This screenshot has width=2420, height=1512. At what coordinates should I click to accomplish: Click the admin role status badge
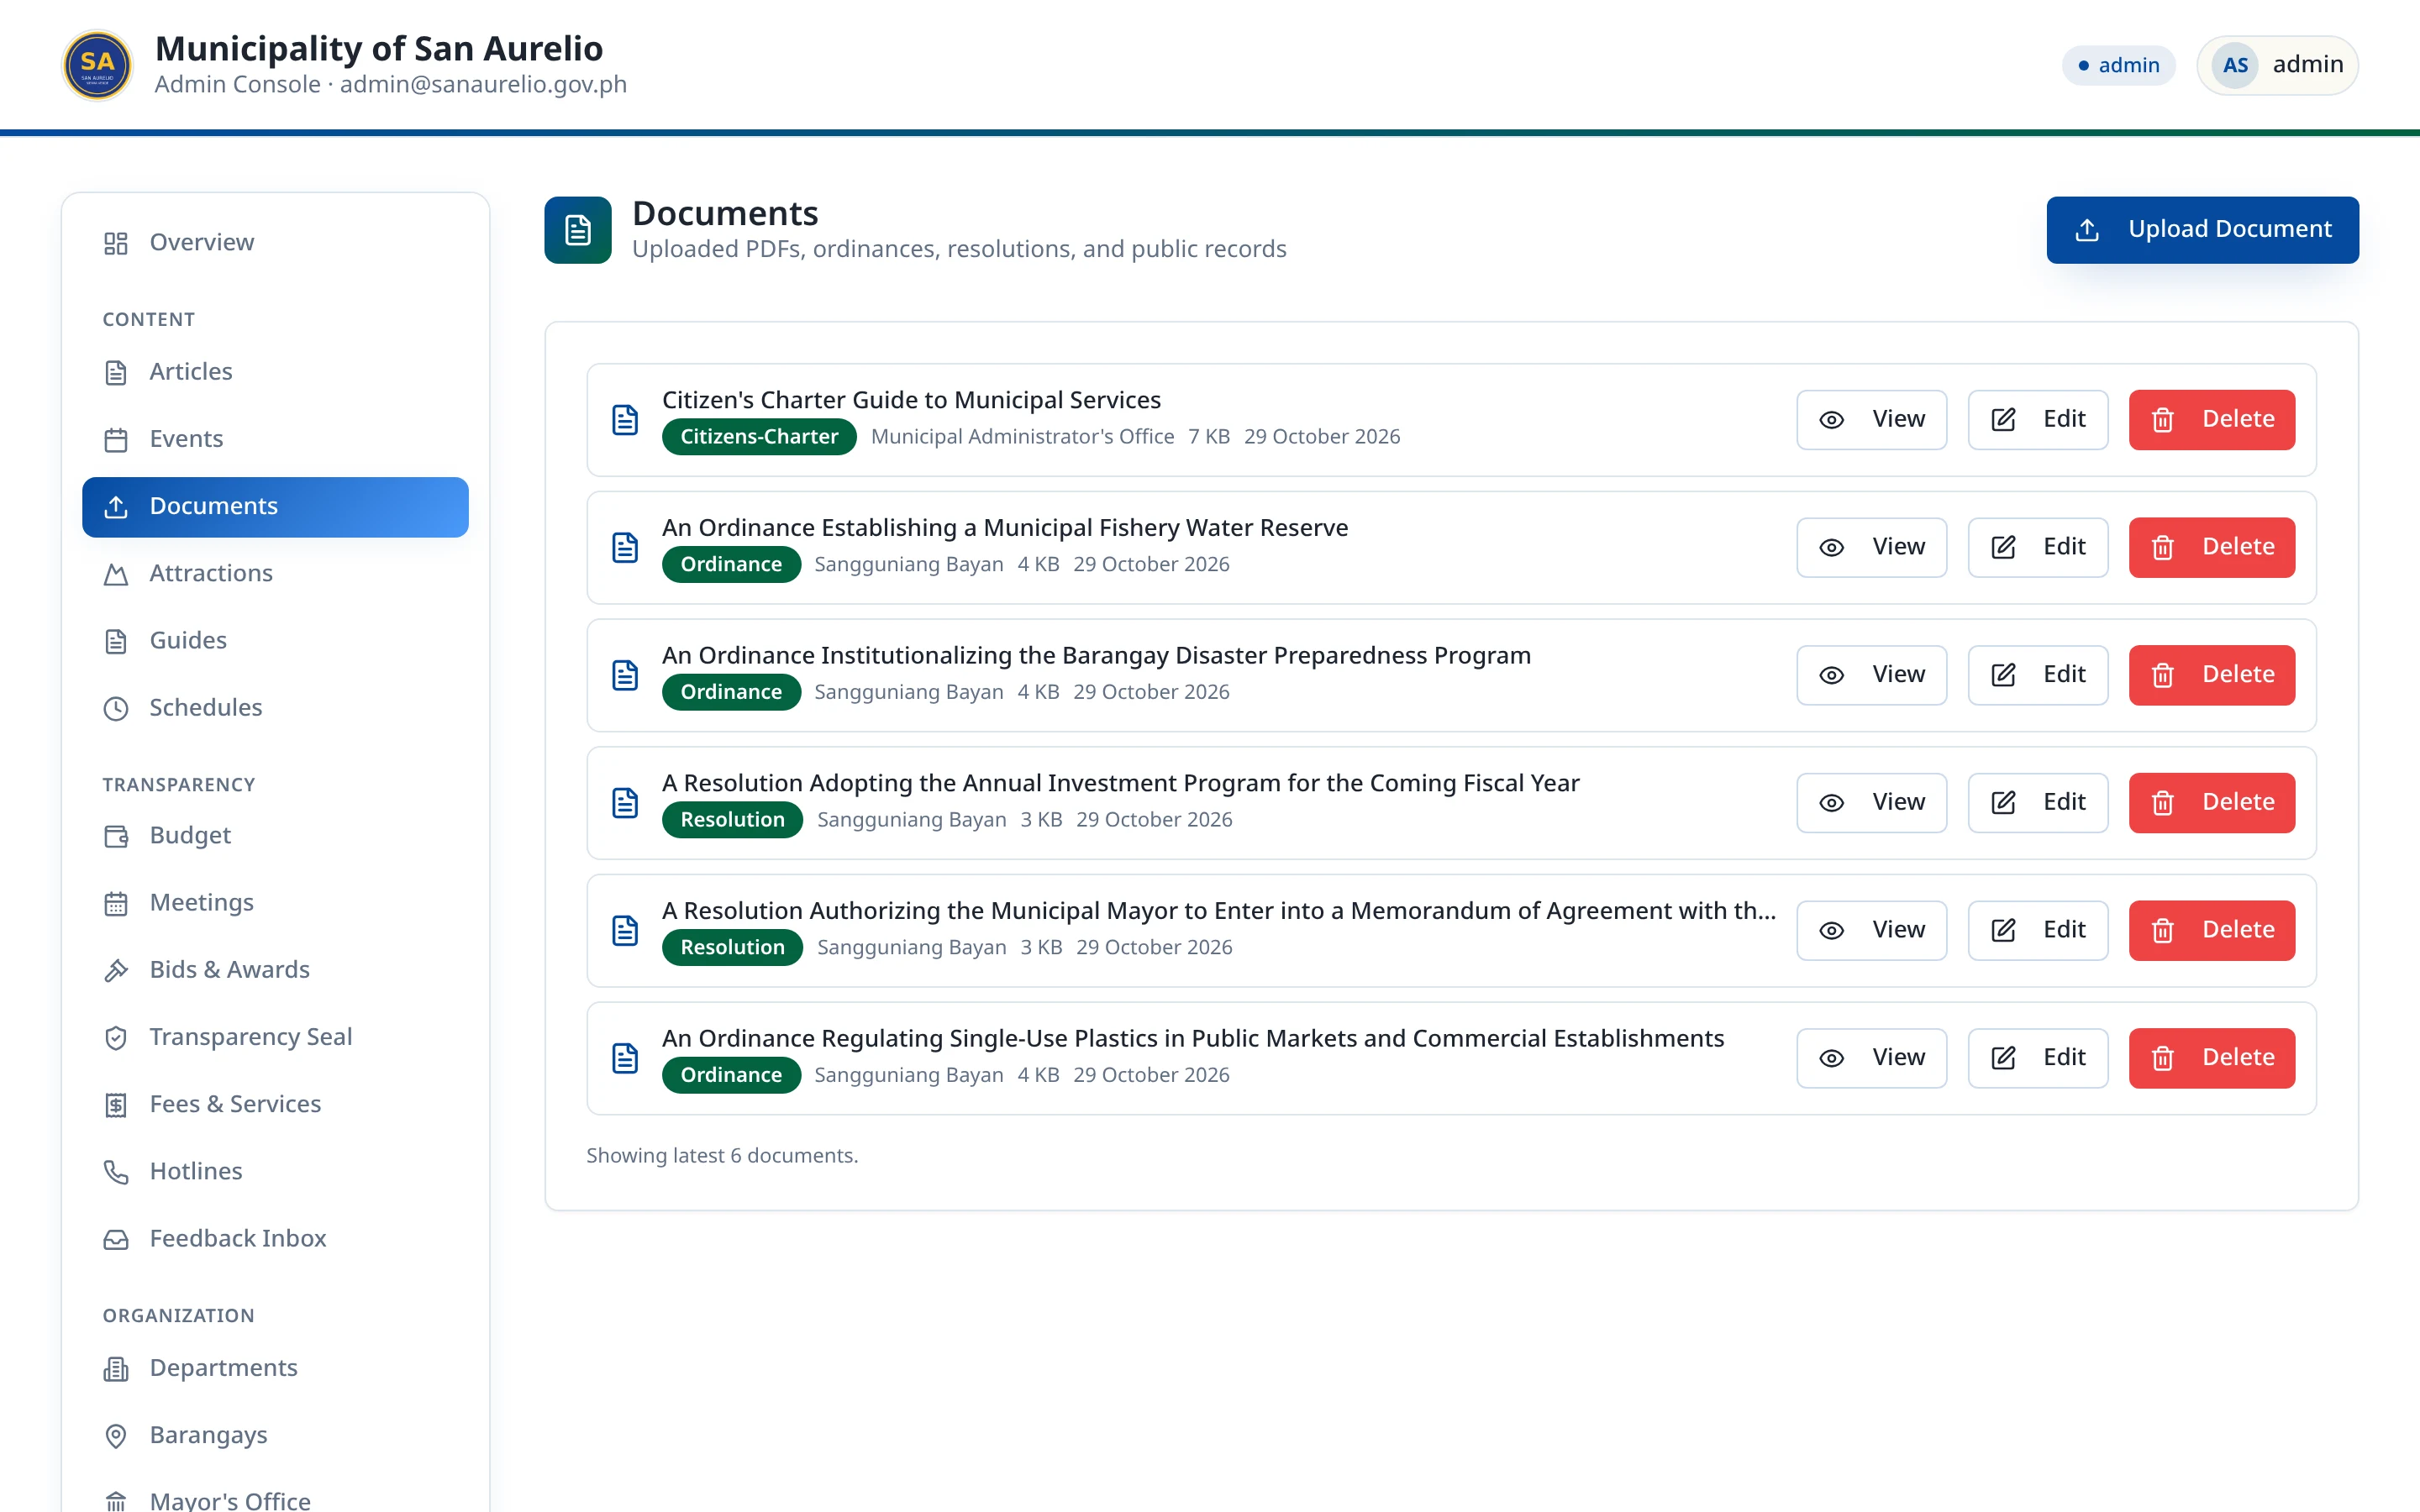point(2118,65)
